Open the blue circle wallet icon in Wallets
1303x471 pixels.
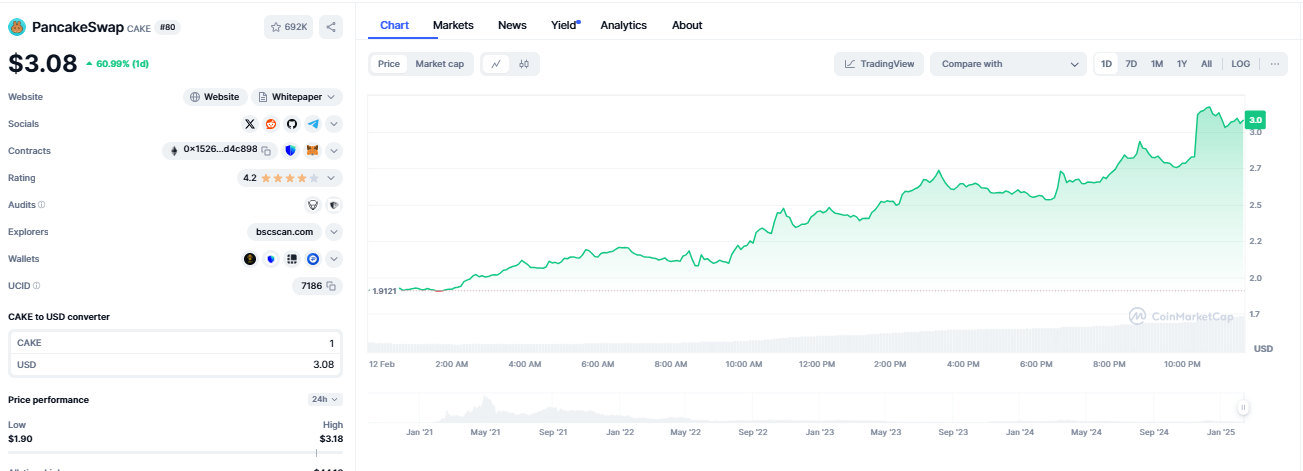coord(313,259)
